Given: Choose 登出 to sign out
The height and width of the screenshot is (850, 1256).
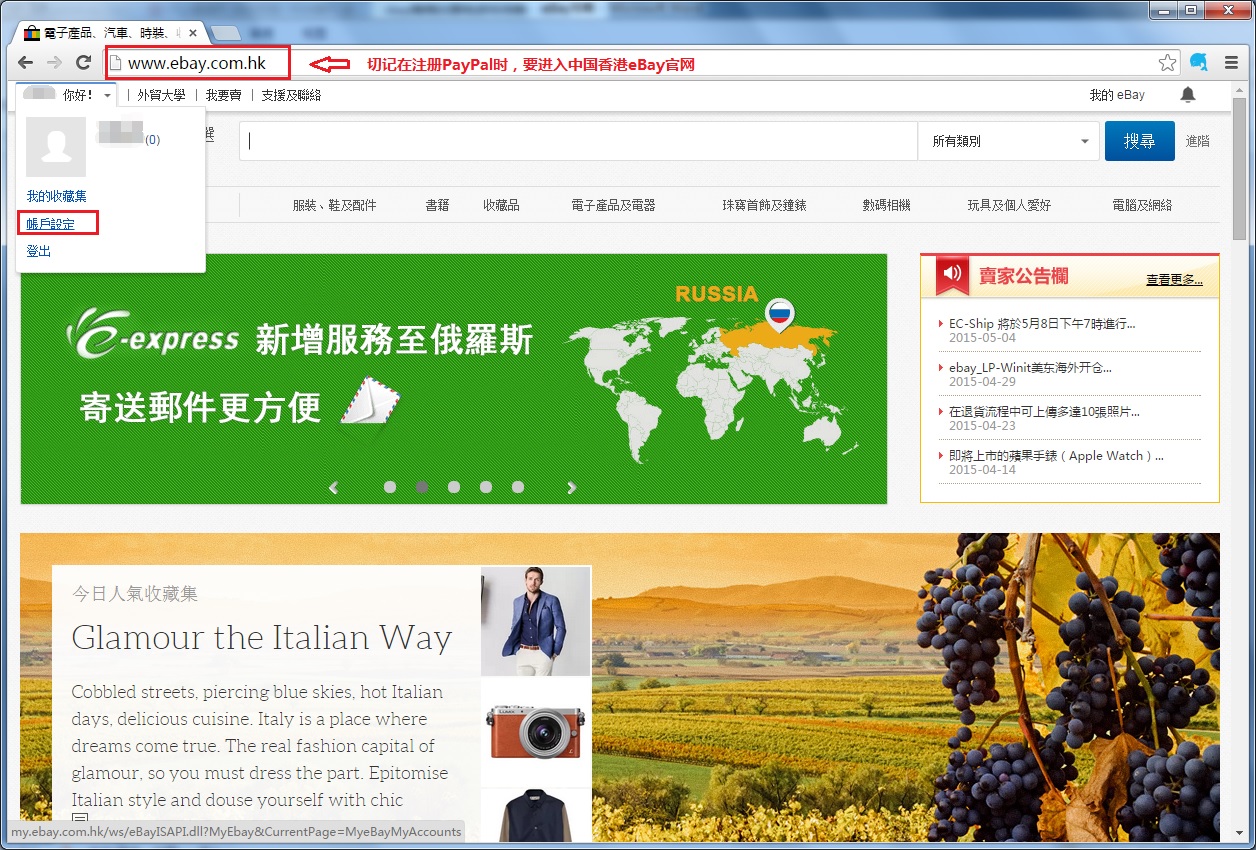Looking at the screenshot, I should click(x=39, y=251).
